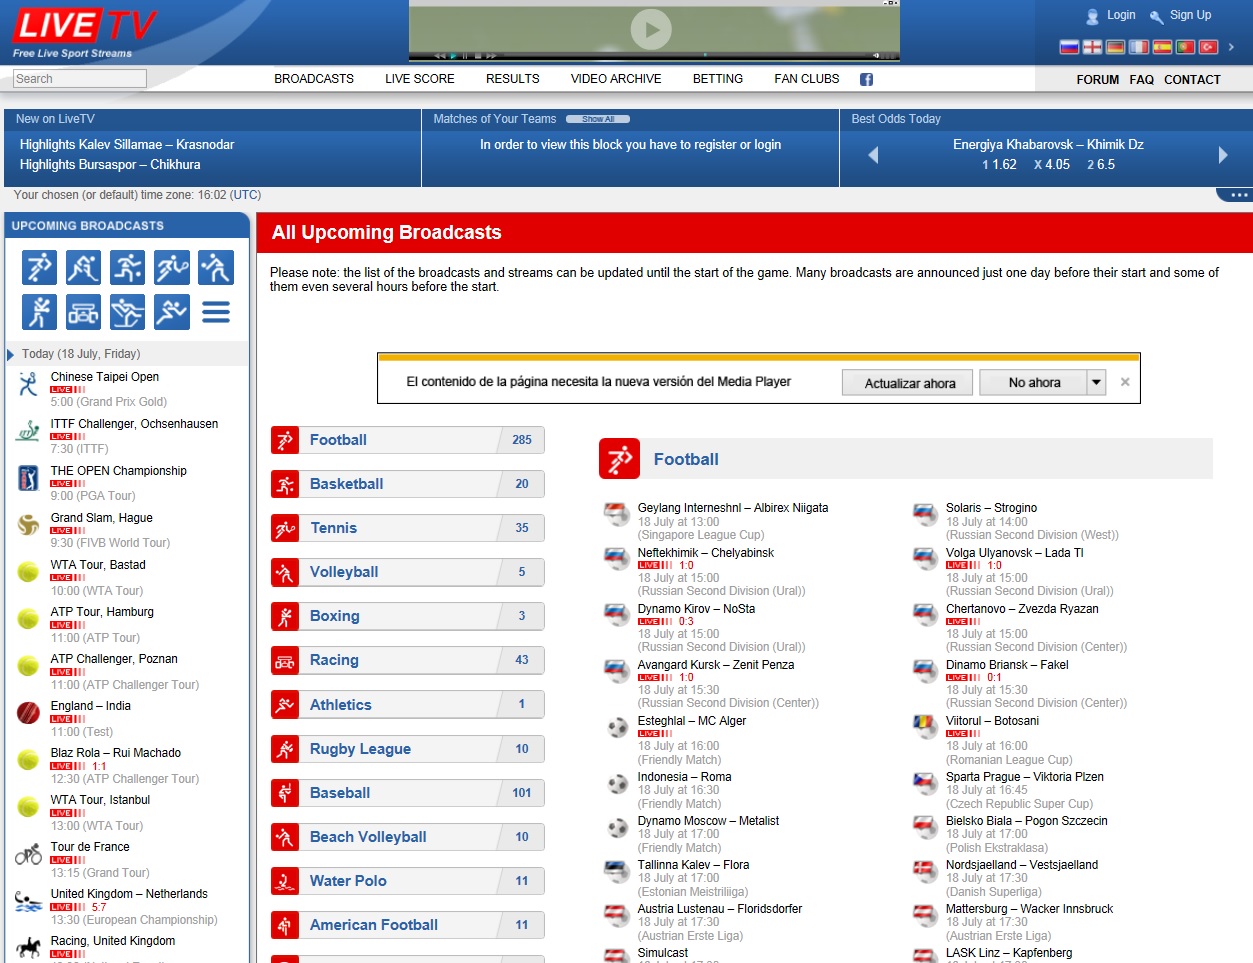Open Highlights Bursaspor – Chikhura
Viewport: 1253px width, 963px height.
tap(110, 165)
